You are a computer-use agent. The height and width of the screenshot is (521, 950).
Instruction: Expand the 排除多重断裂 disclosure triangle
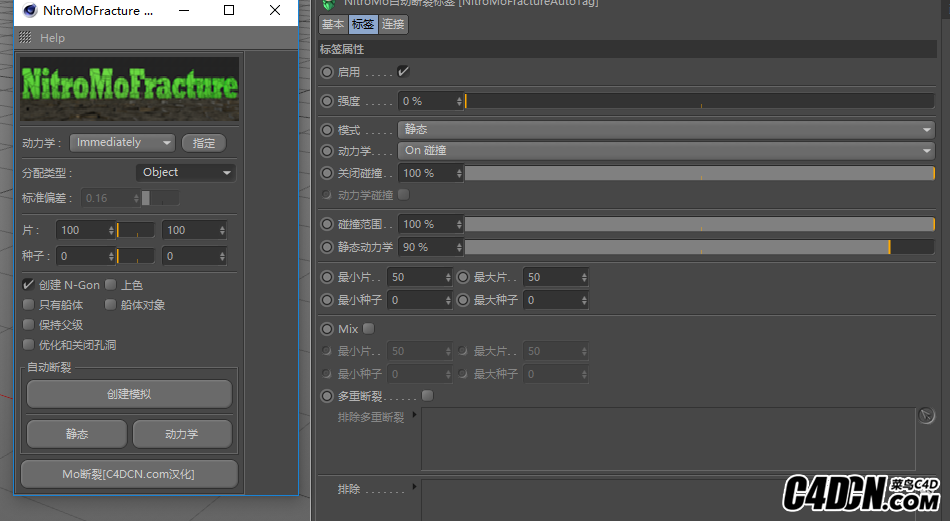414,415
